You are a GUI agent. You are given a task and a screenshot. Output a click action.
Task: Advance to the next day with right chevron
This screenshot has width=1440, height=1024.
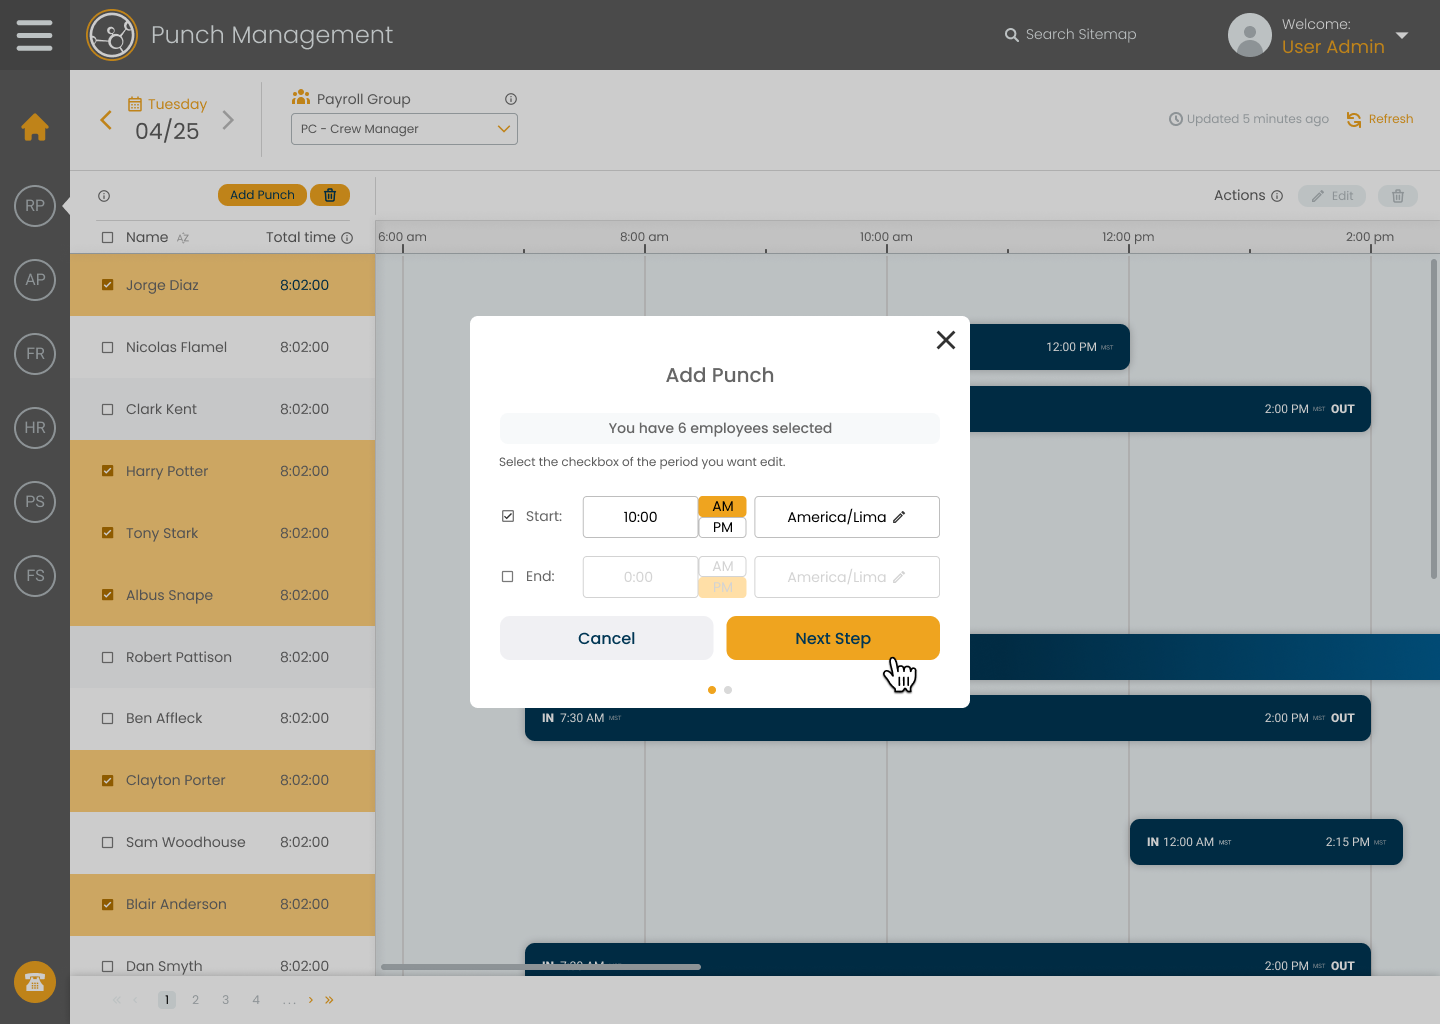tap(228, 119)
